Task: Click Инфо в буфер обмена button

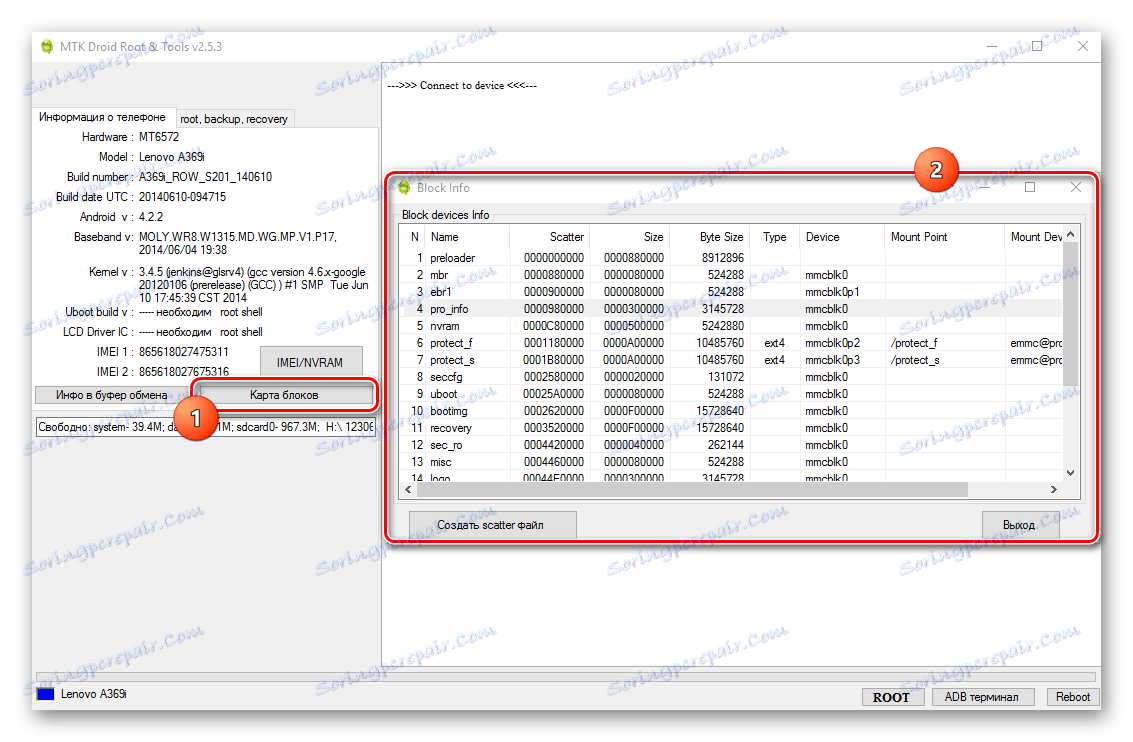Action: 111,394
